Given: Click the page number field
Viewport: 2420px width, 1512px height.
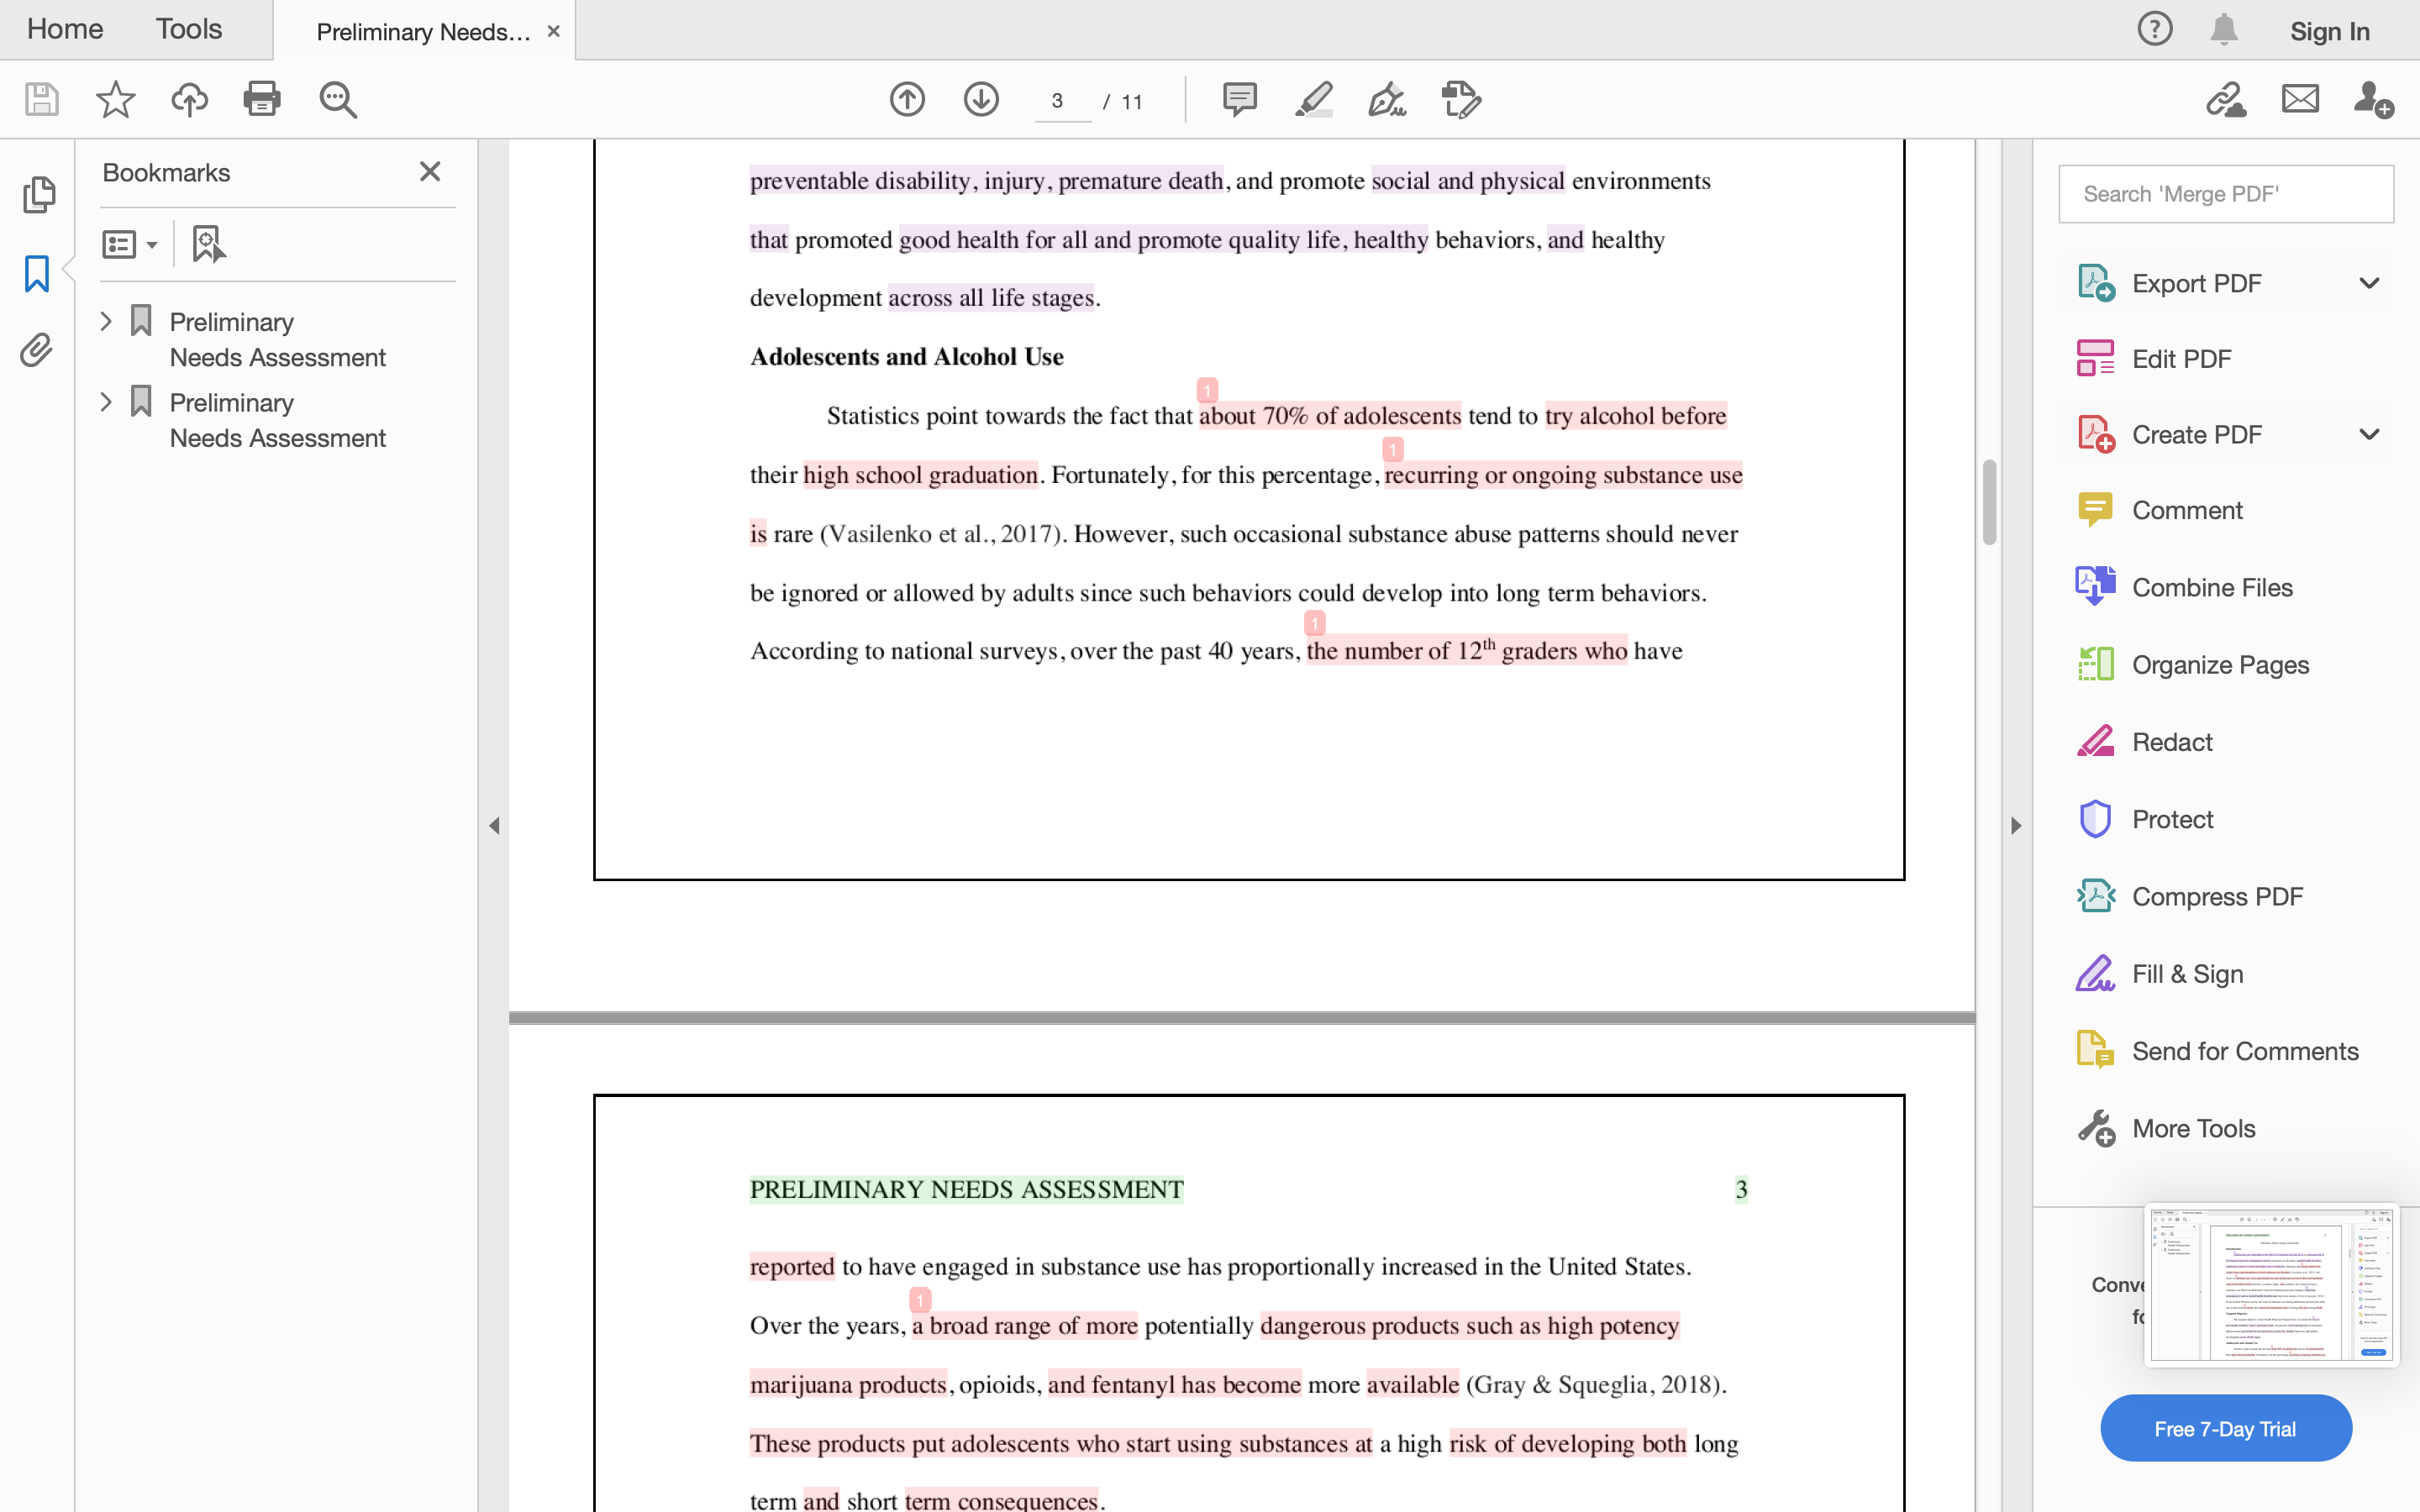Looking at the screenshot, I should point(1062,101).
